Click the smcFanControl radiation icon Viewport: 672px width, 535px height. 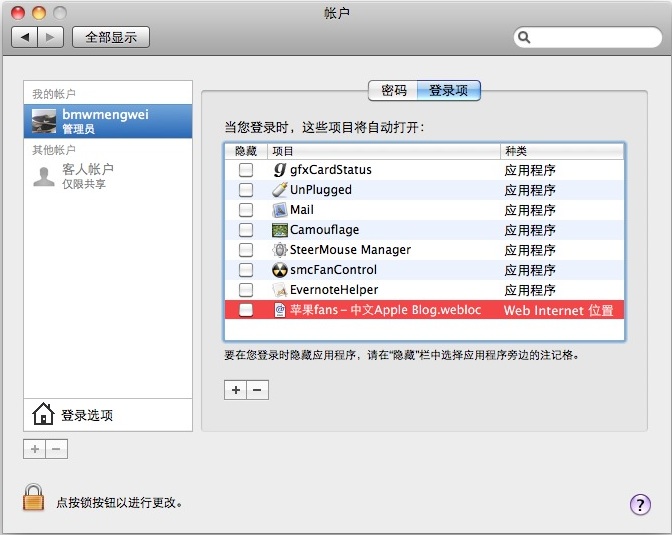(x=280, y=270)
